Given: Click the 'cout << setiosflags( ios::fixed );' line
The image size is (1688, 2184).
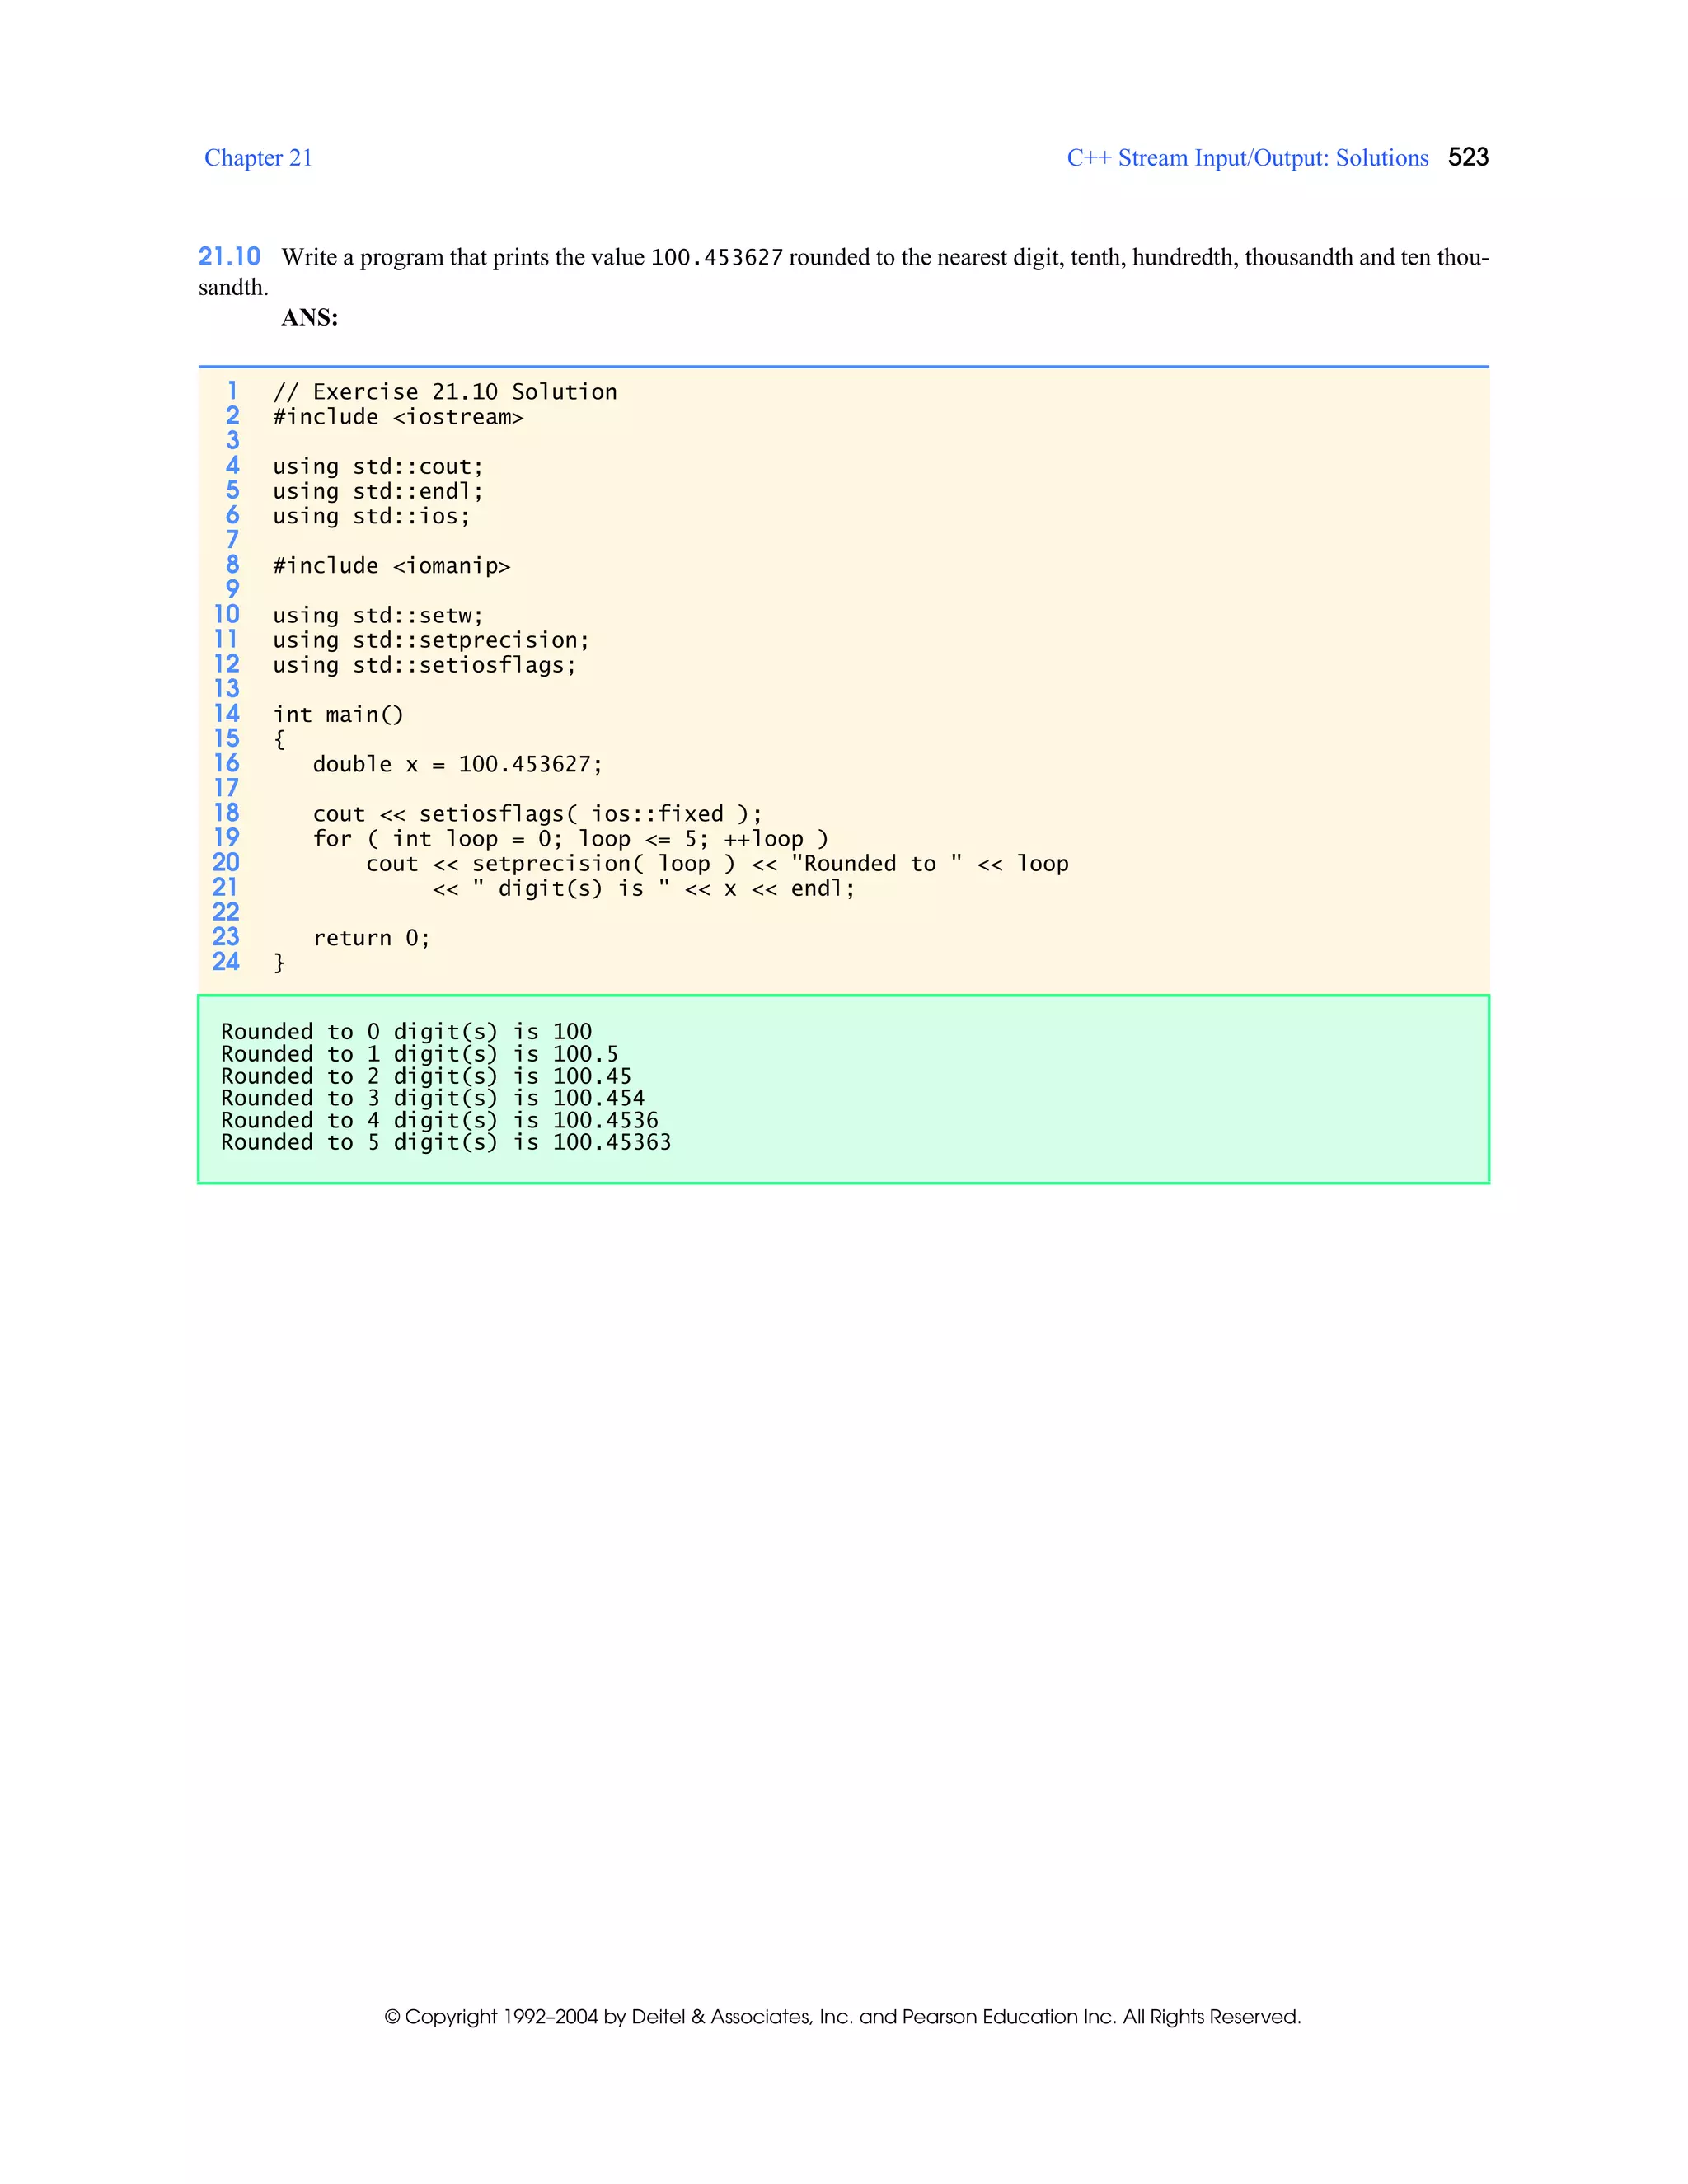Looking at the screenshot, I should (x=538, y=814).
